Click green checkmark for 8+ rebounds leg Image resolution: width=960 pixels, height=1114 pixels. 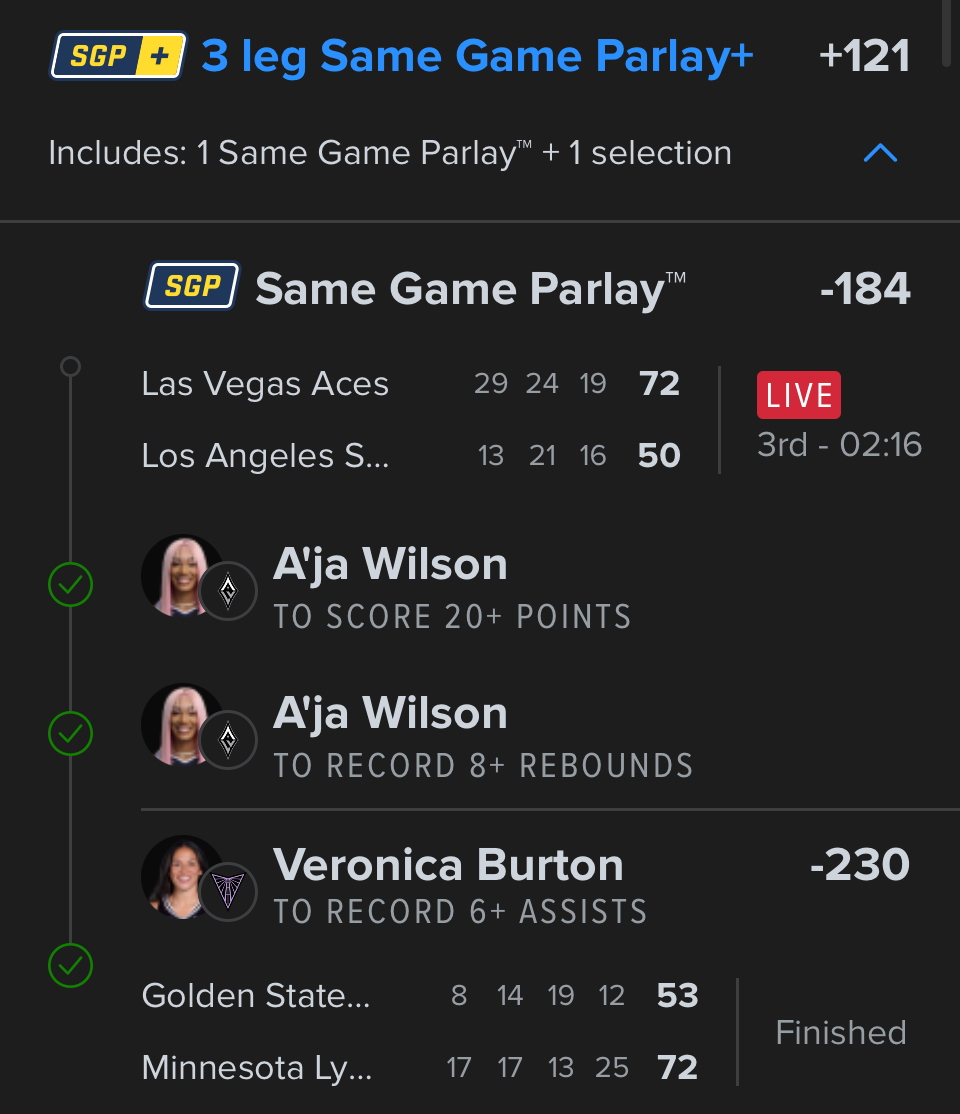pos(70,734)
